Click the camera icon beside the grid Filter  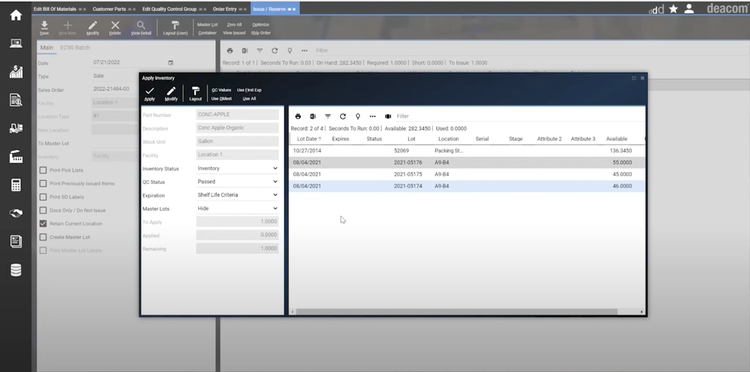click(x=388, y=116)
